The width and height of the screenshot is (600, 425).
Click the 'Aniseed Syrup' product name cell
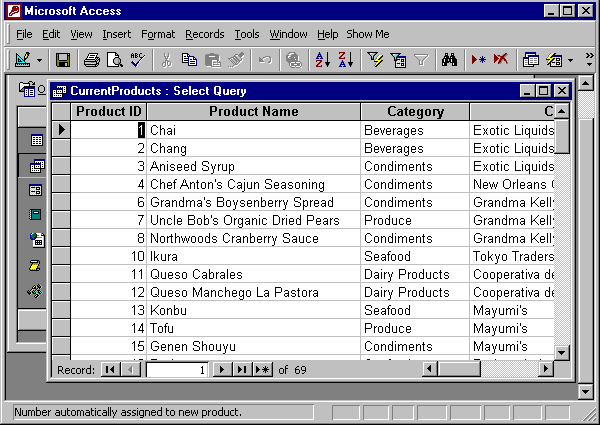pos(253,166)
